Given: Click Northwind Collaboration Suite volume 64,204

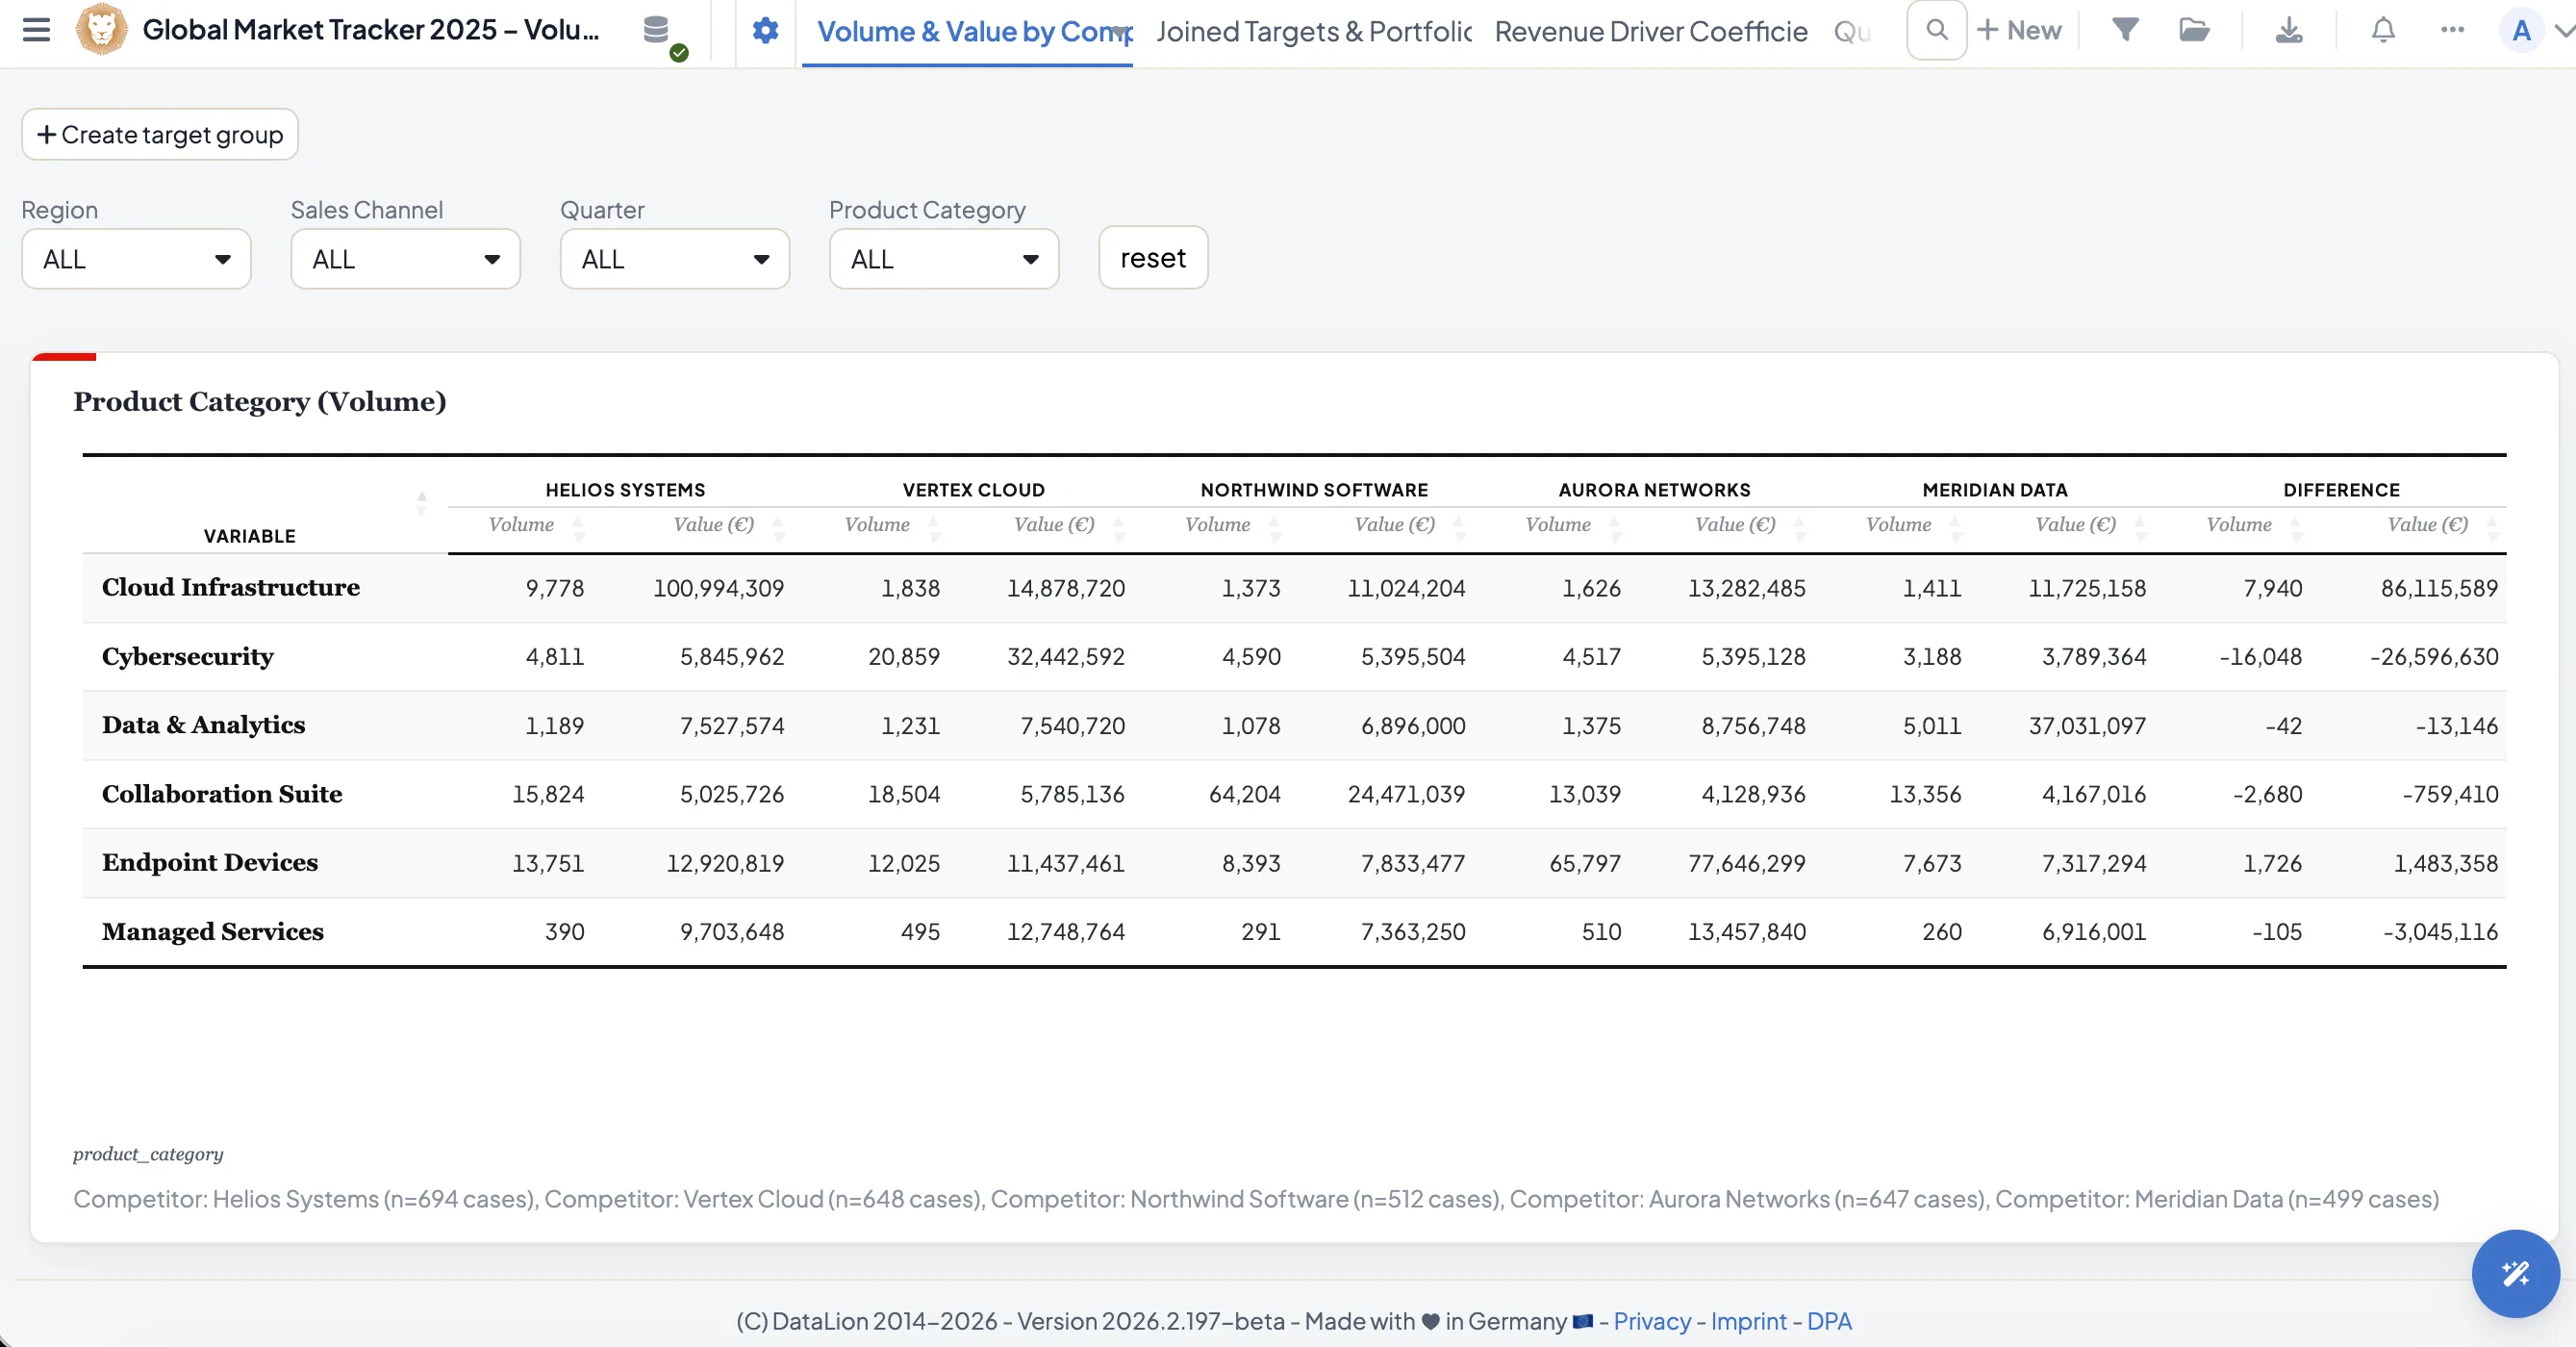Looking at the screenshot, I should click(1244, 794).
